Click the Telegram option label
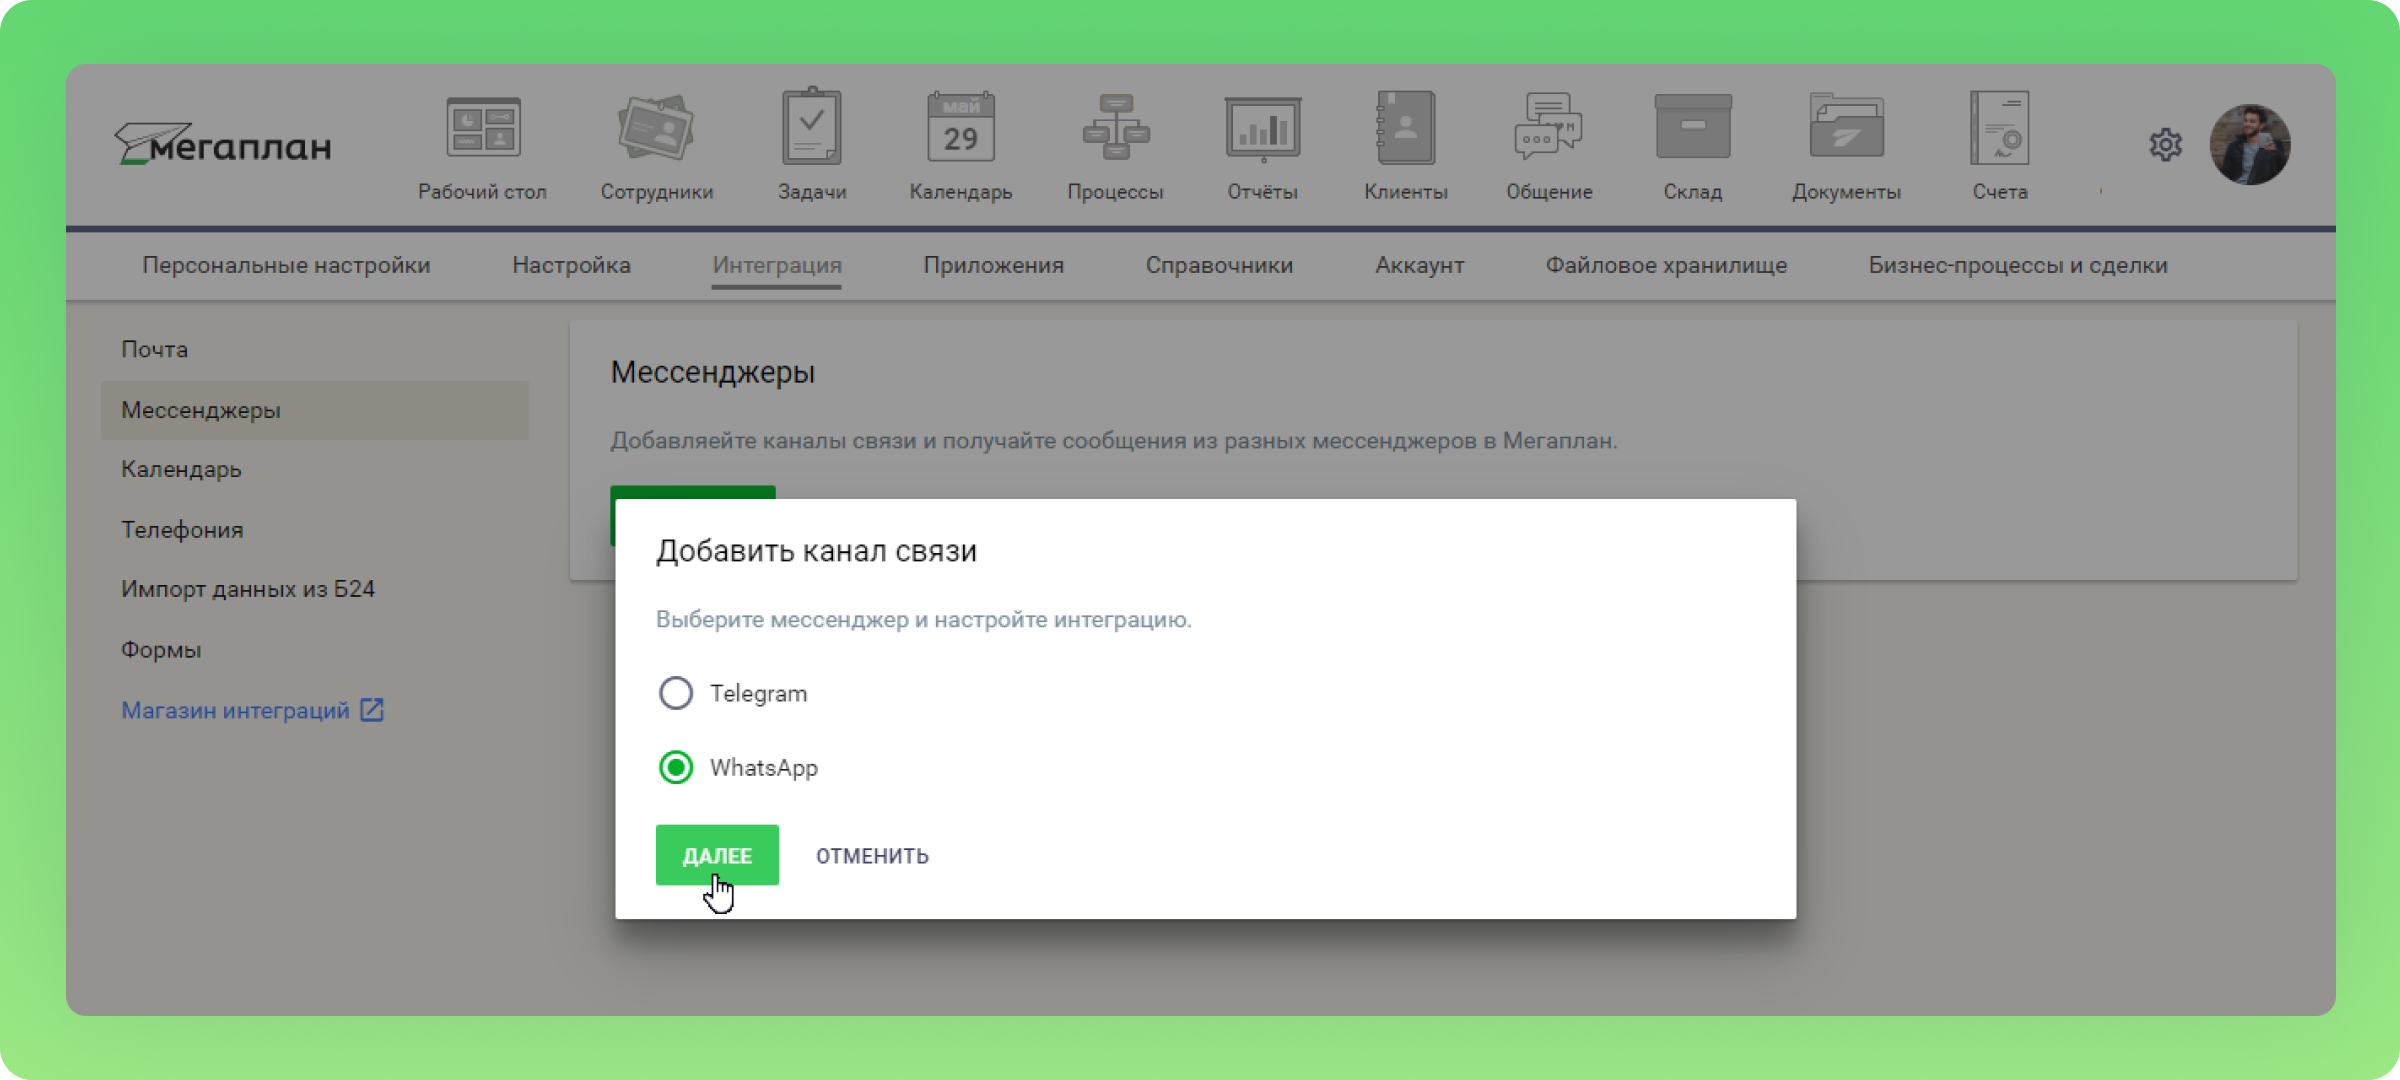The width and height of the screenshot is (2400, 1080). click(x=758, y=693)
